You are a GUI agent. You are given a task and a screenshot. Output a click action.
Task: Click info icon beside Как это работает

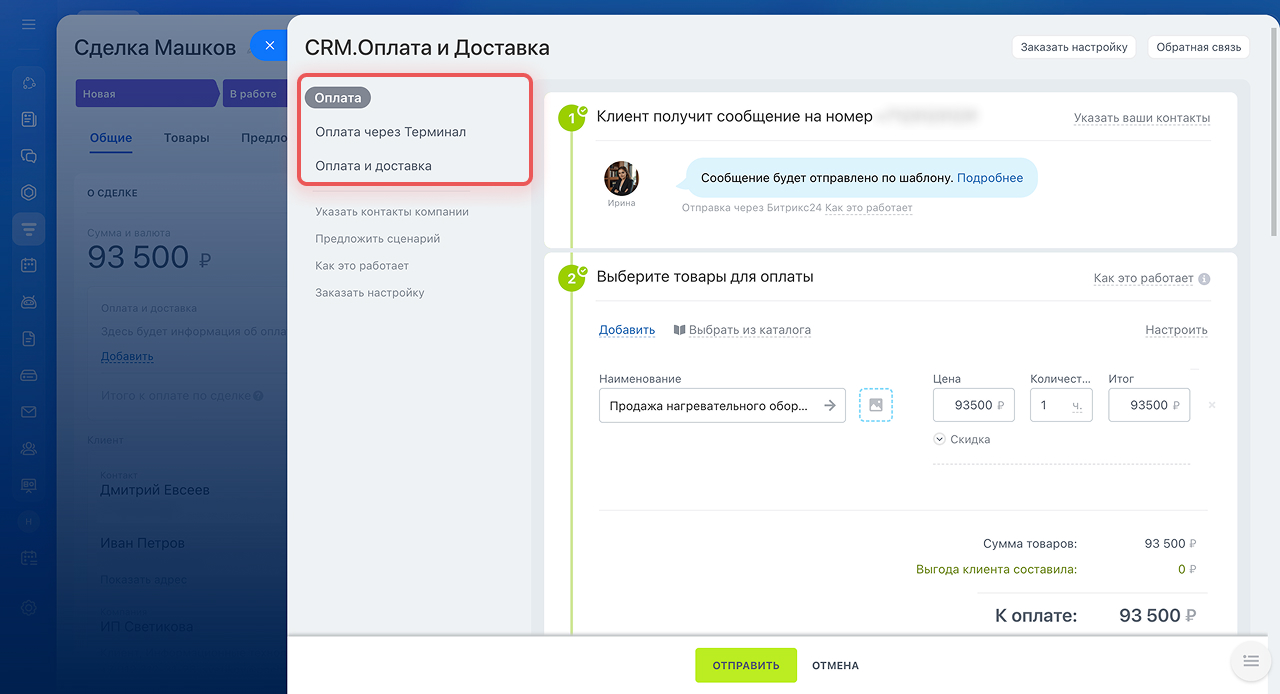click(x=1204, y=279)
